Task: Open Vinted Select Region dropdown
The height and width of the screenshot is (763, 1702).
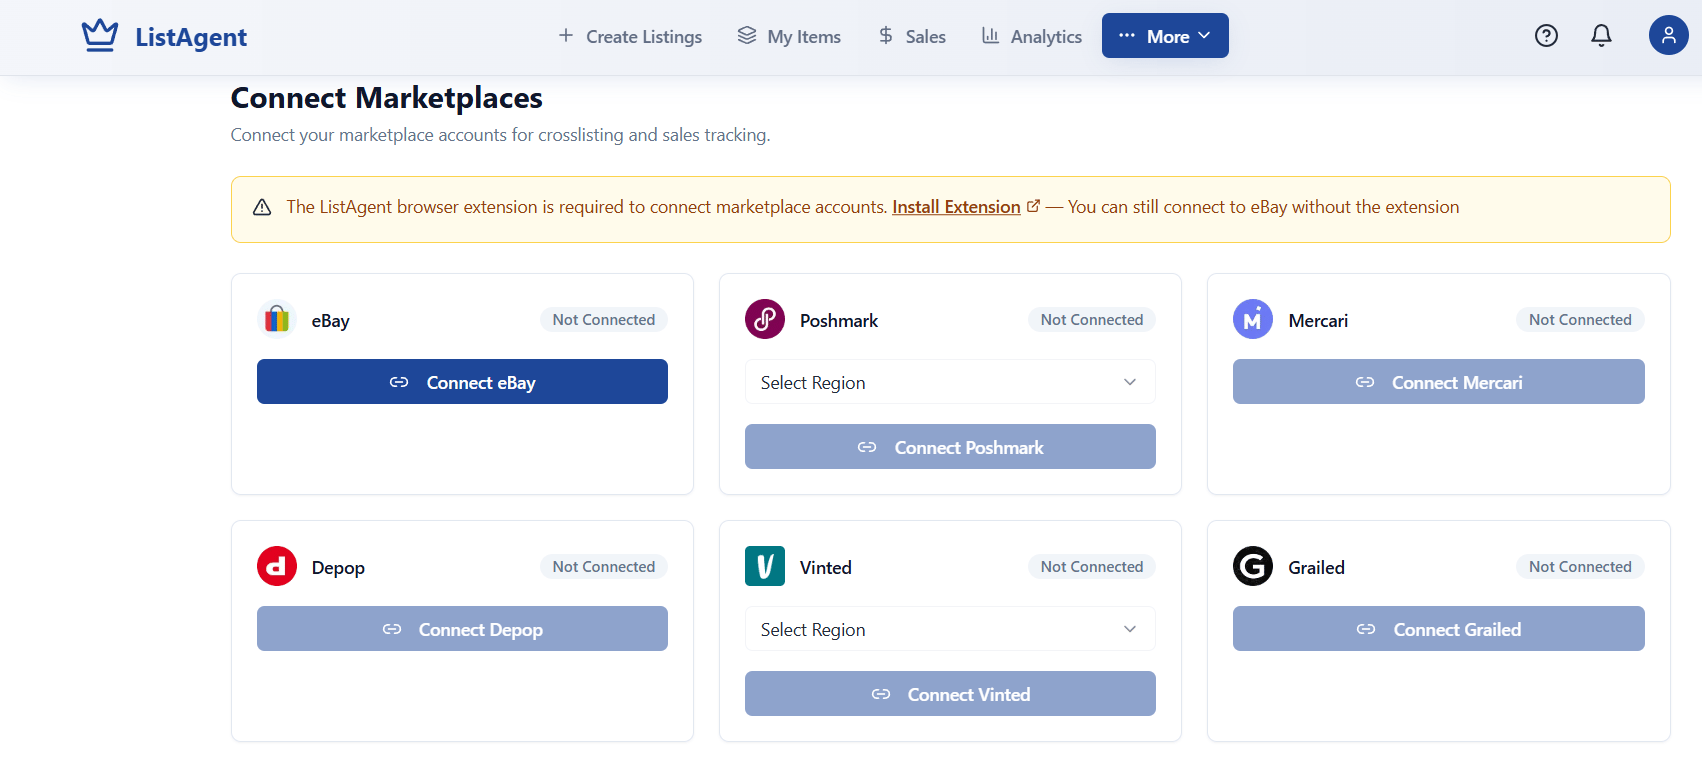Action: (950, 629)
